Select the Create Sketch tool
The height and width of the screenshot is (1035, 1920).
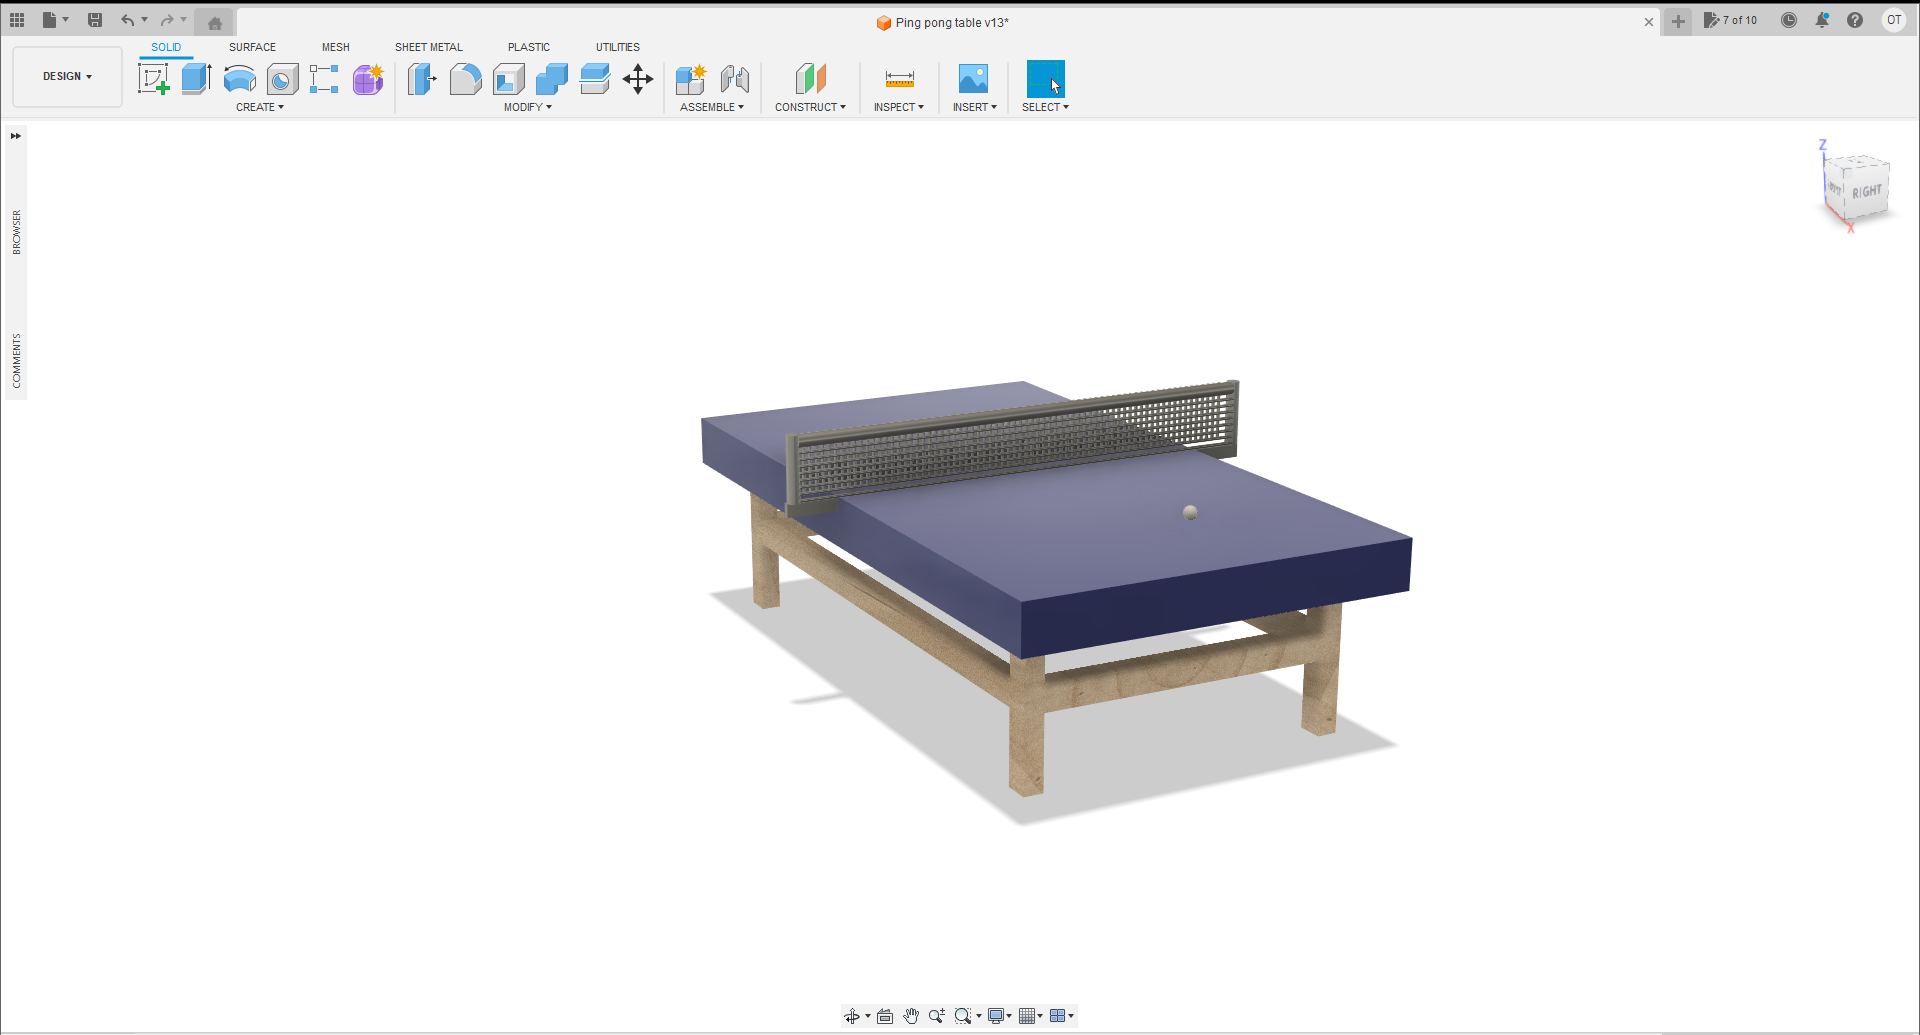[154, 79]
